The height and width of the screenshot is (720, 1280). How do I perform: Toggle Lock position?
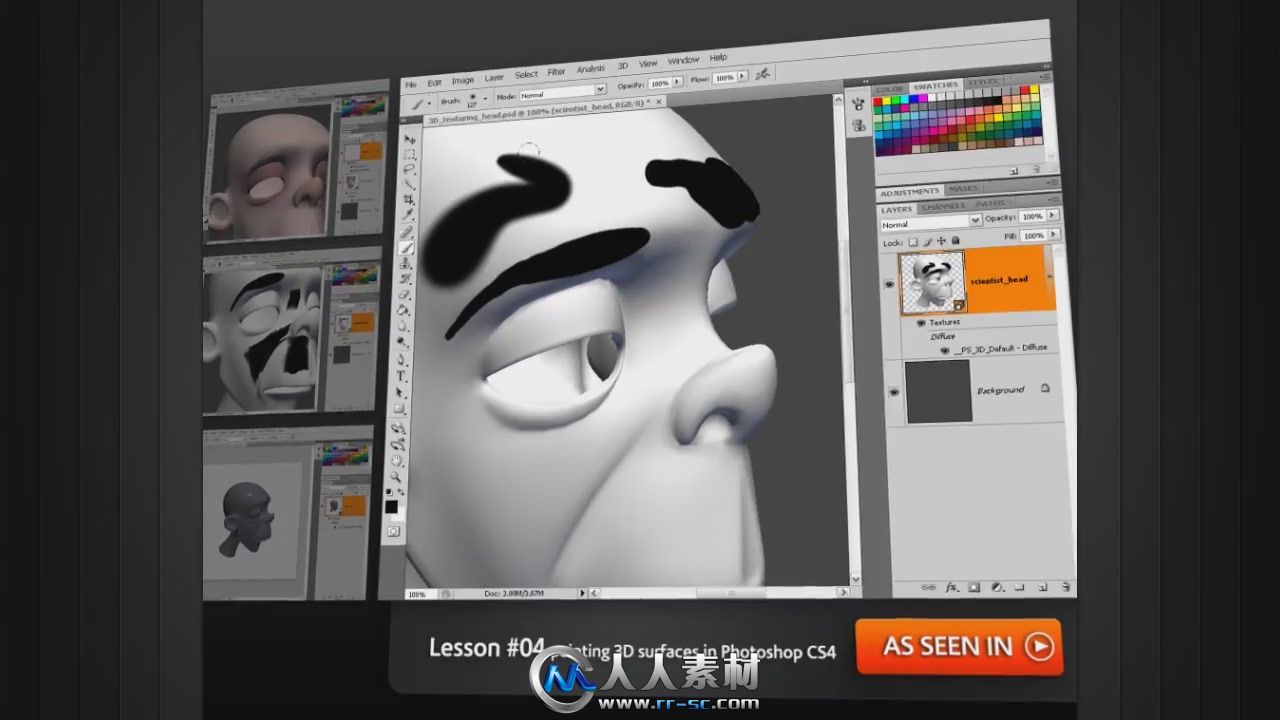click(x=941, y=241)
